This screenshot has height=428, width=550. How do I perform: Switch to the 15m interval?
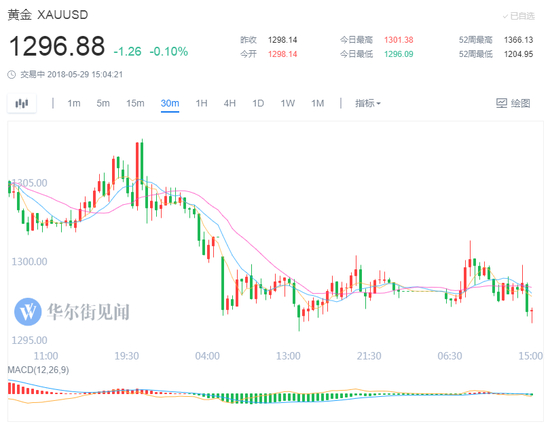tap(135, 103)
